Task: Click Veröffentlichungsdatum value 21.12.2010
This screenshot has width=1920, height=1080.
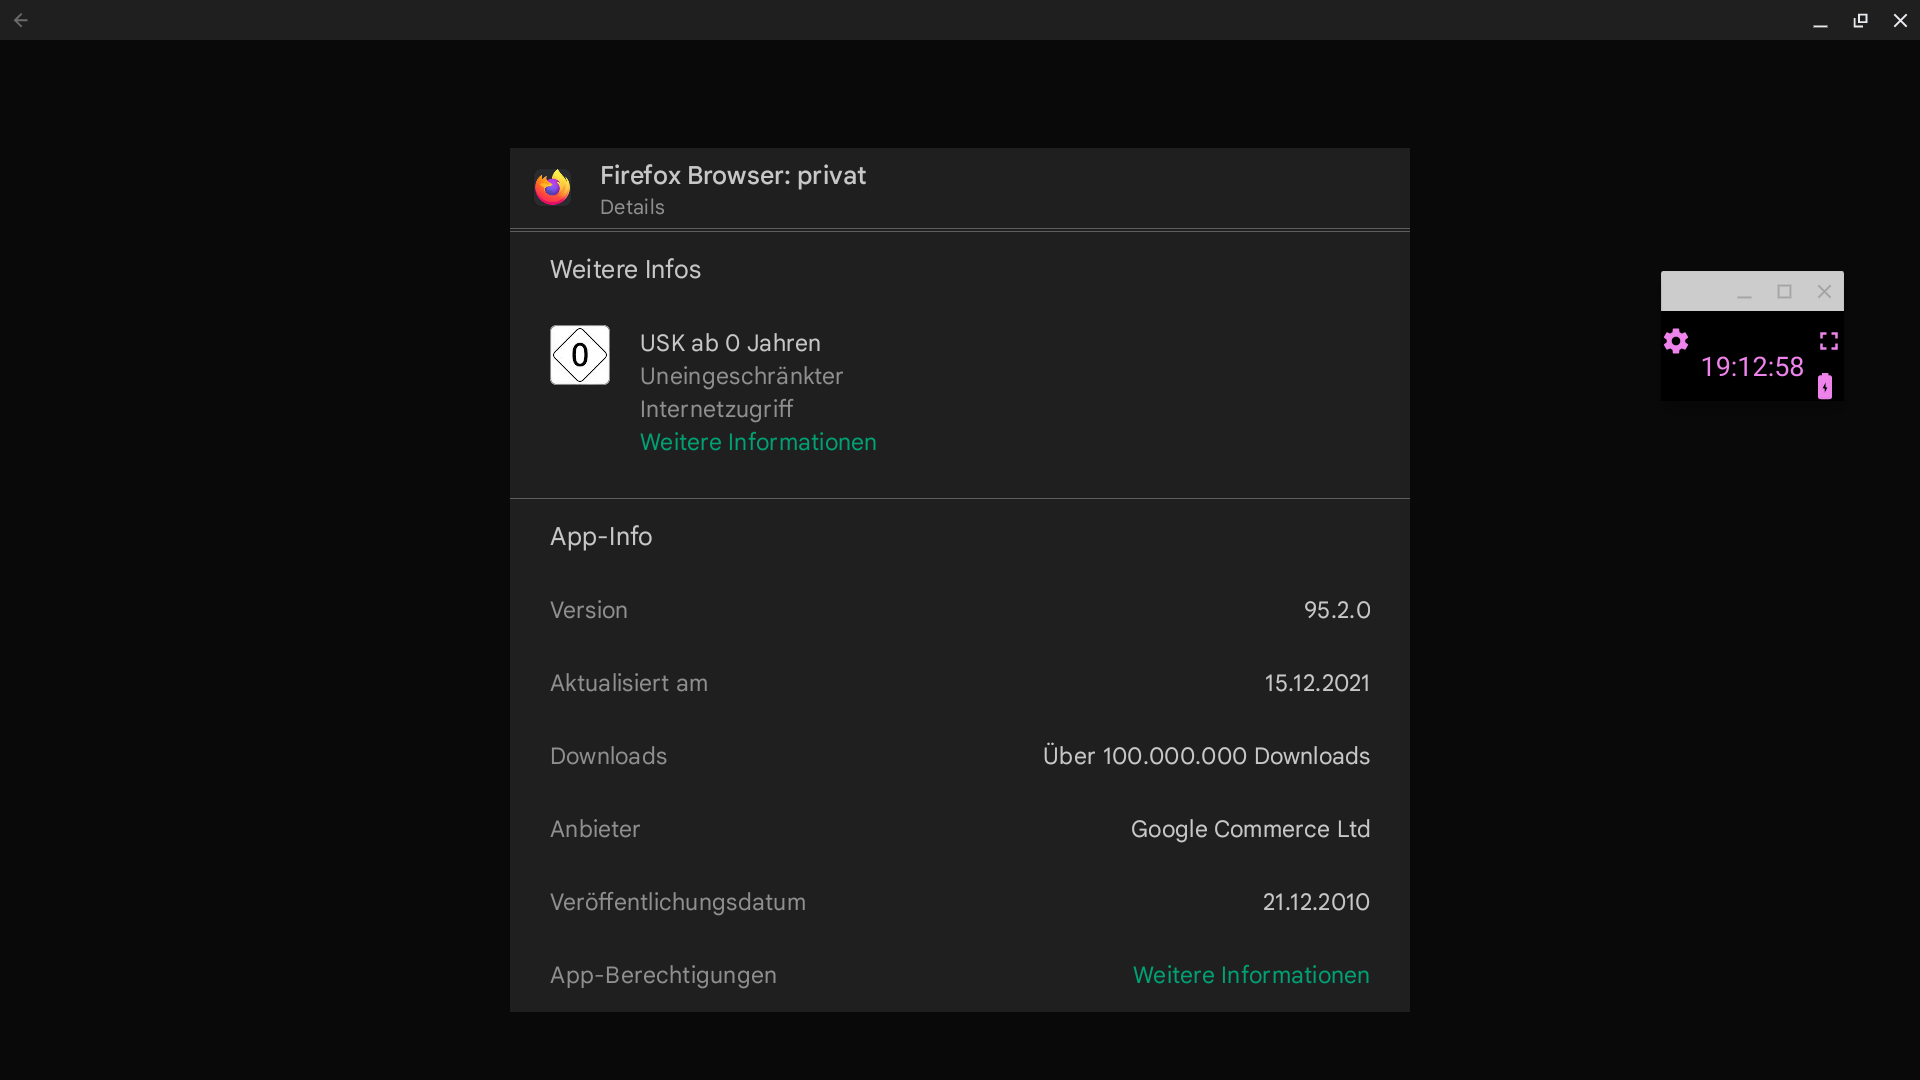Action: (x=1315, y=902)
